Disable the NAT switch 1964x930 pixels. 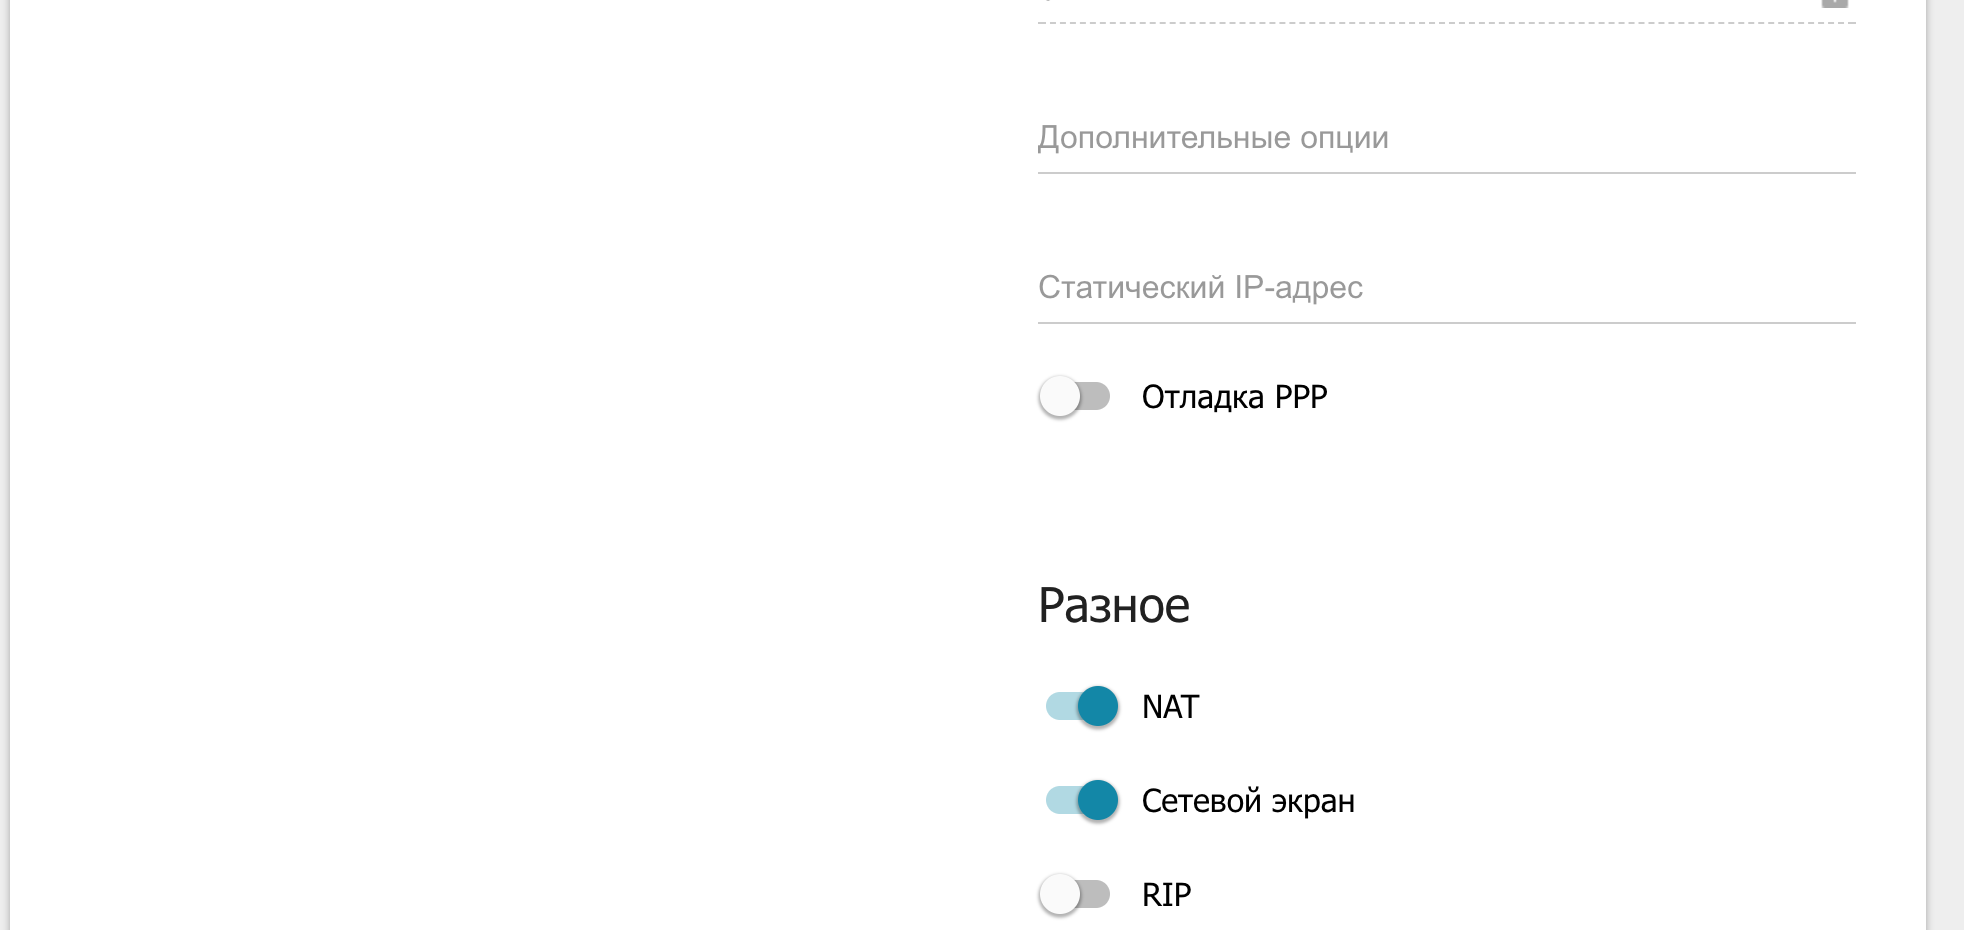[x=1082, y=707]
